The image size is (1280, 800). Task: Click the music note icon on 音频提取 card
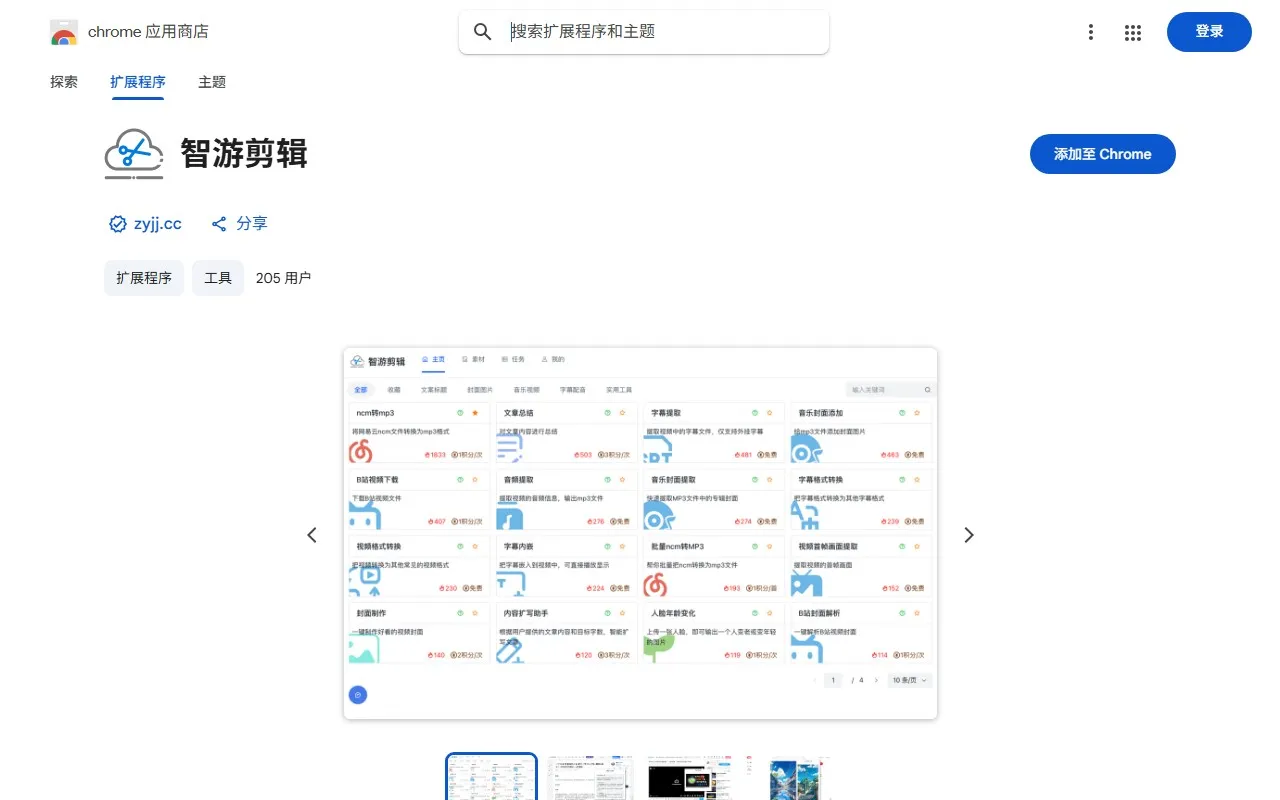point(508,518)
